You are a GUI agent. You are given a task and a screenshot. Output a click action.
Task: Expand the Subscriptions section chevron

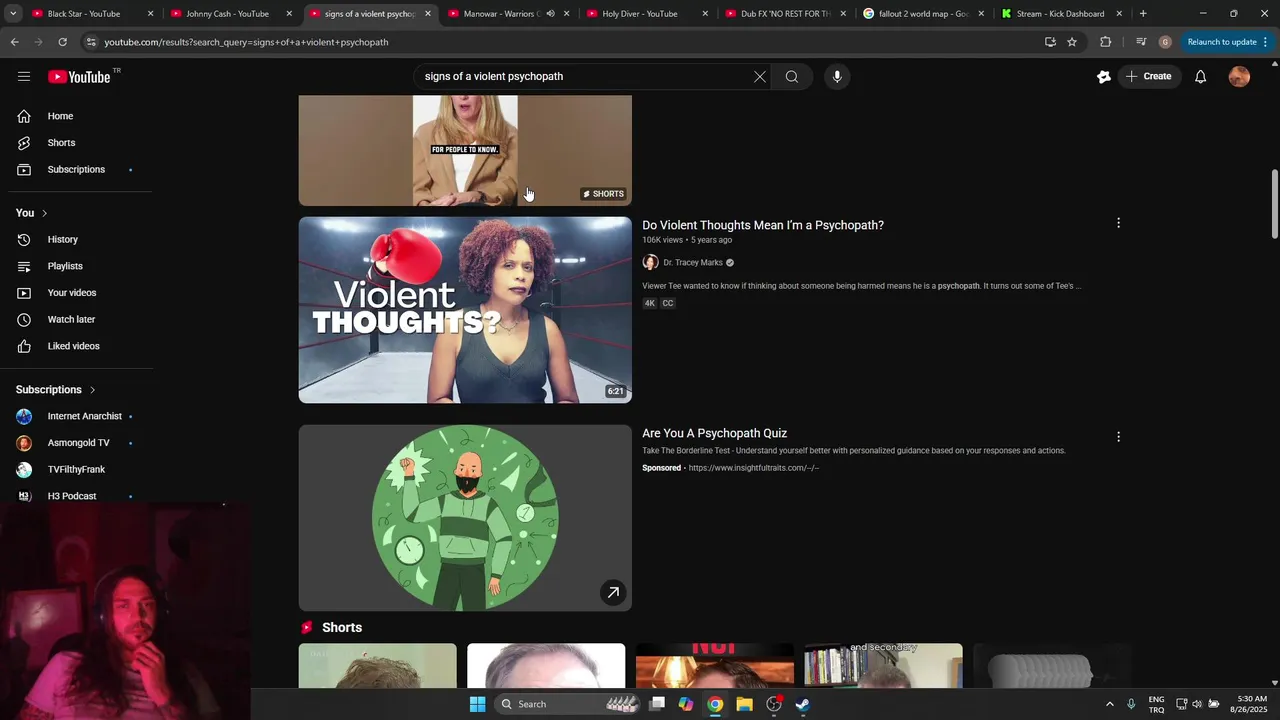tap(92, 390)
